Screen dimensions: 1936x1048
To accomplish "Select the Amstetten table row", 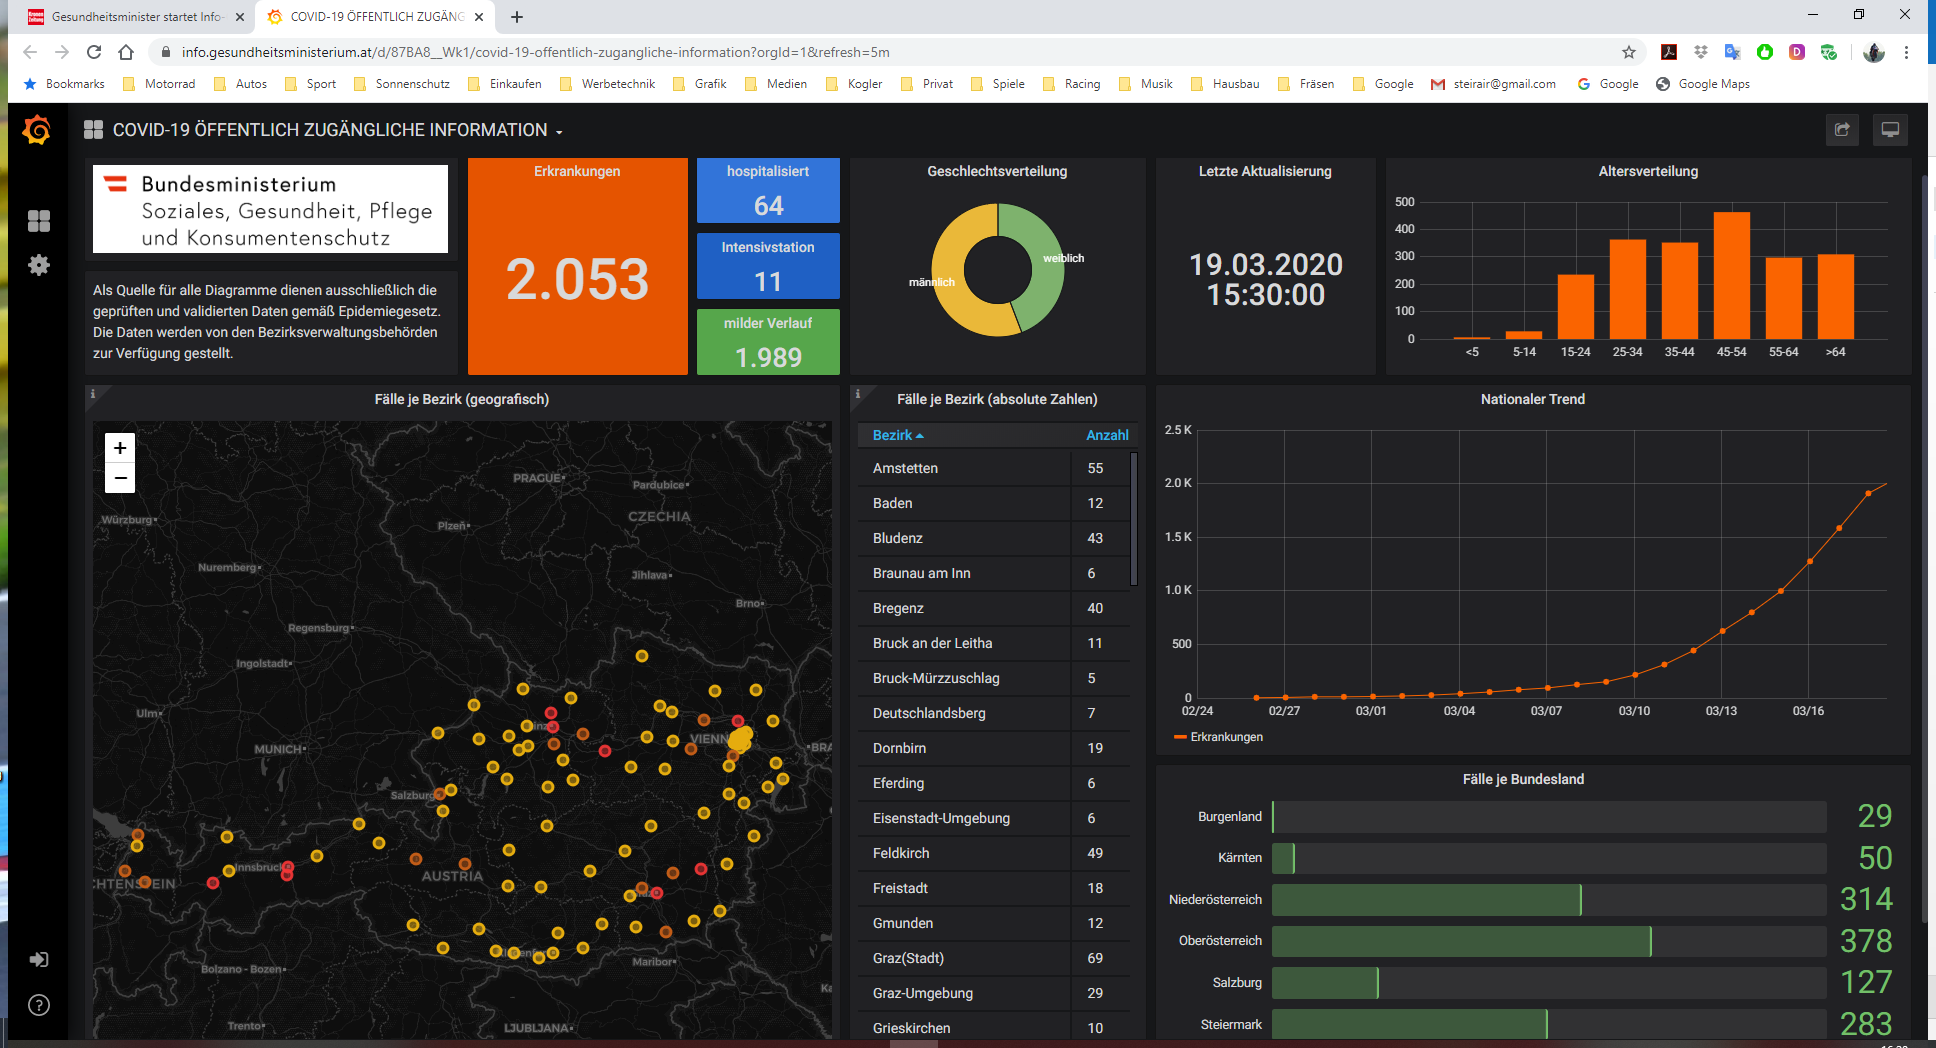I will [x=994, y=468].
